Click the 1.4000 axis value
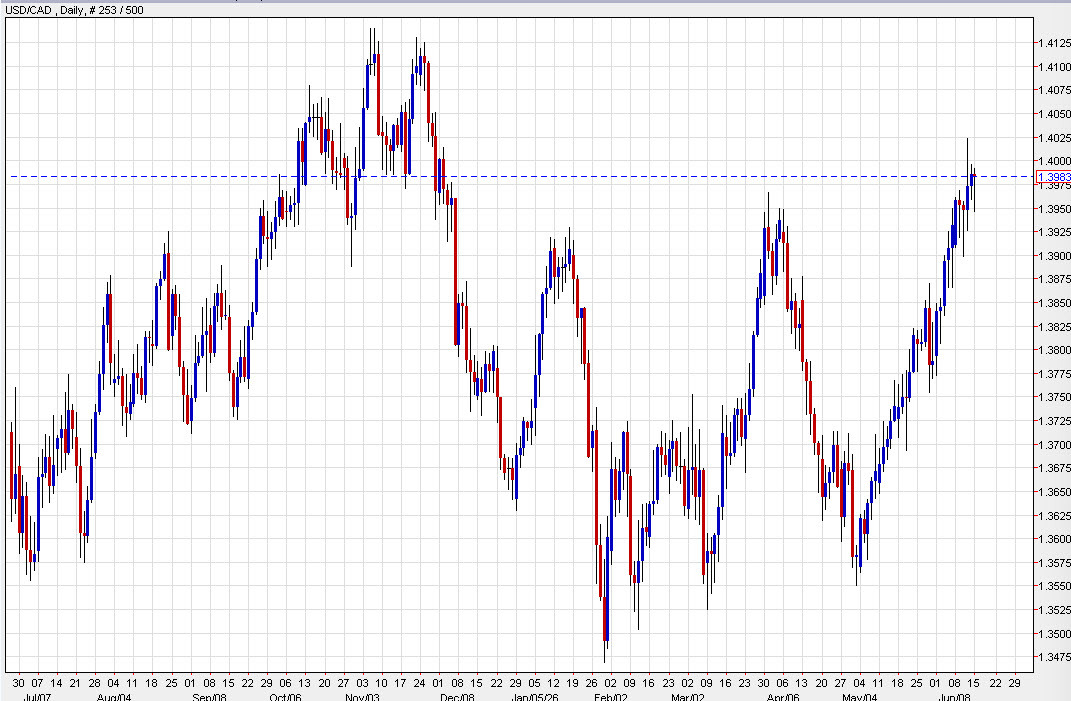The image size is (1071, 701). click(1054, 161)
